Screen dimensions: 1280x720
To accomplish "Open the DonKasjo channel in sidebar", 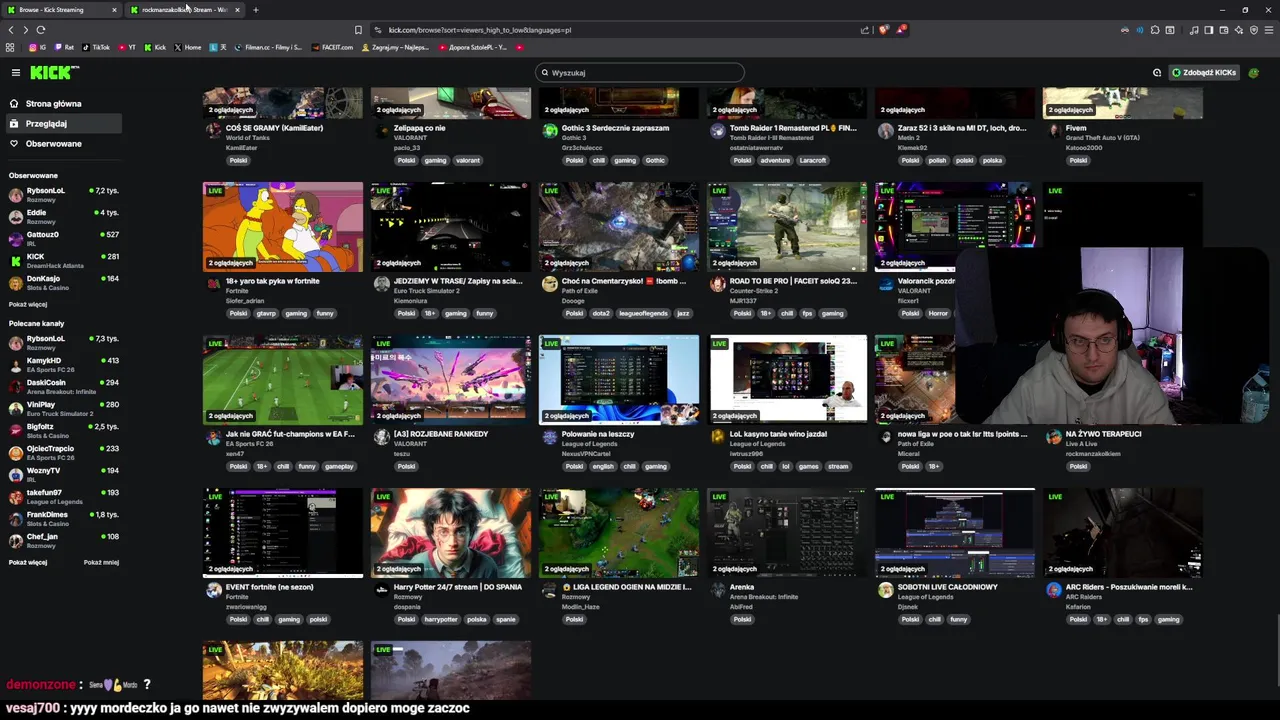I will point(62,282).
